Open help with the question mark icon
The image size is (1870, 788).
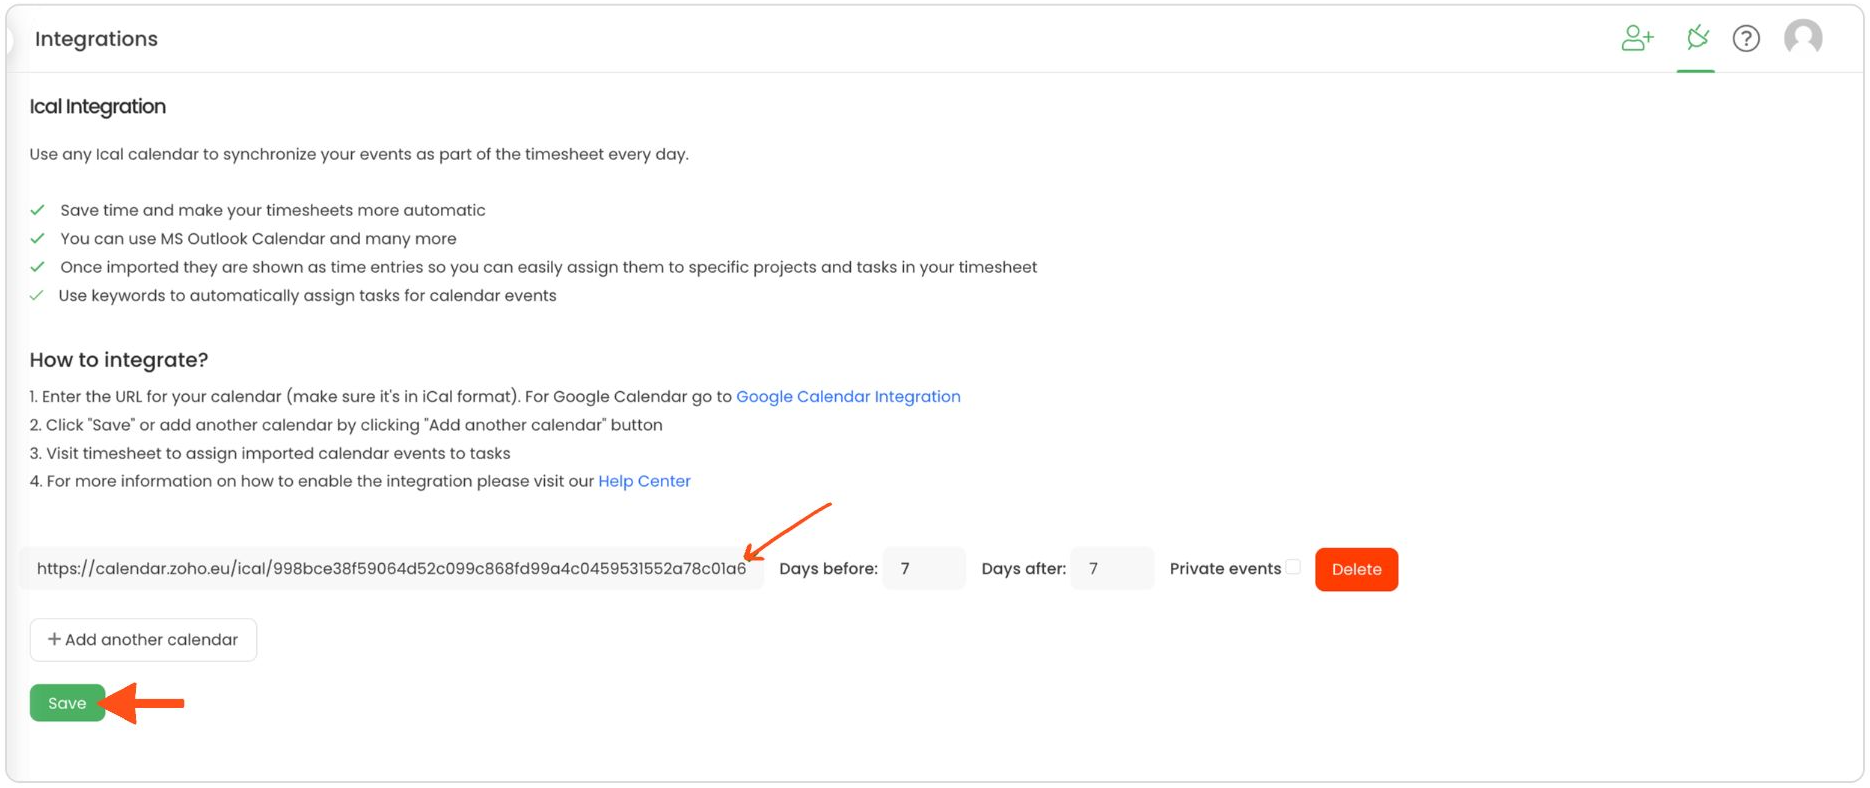[1746, 39]
